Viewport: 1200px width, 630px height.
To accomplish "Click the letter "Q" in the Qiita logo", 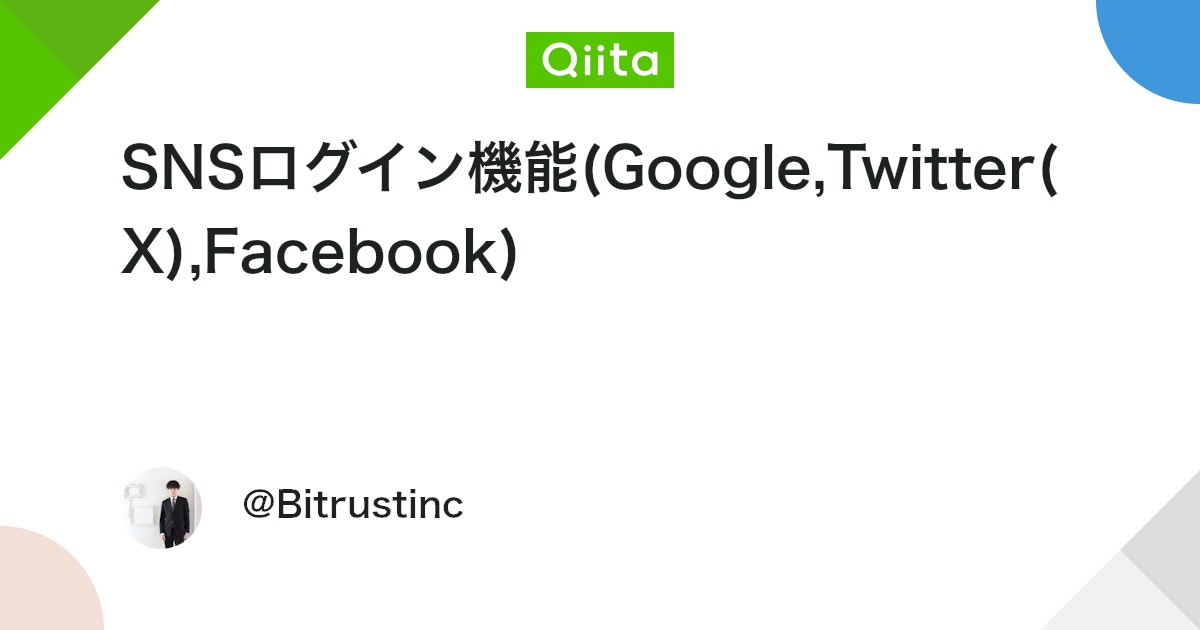I will pos(558,61).
